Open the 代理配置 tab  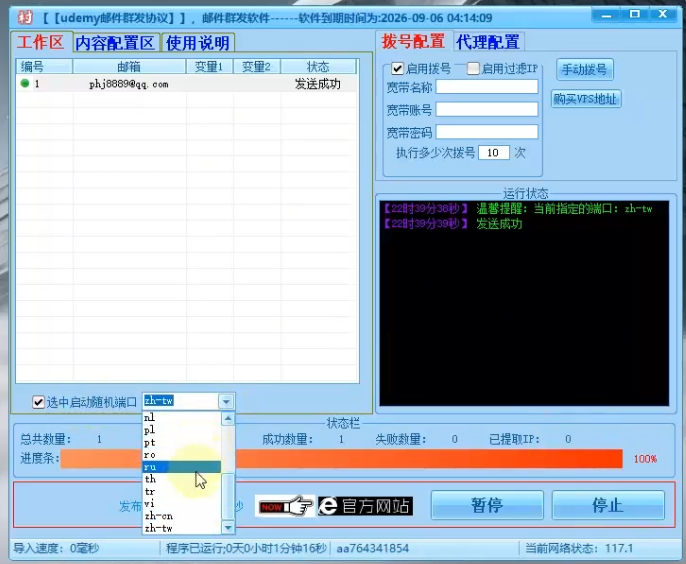click(x=488, y=42)
